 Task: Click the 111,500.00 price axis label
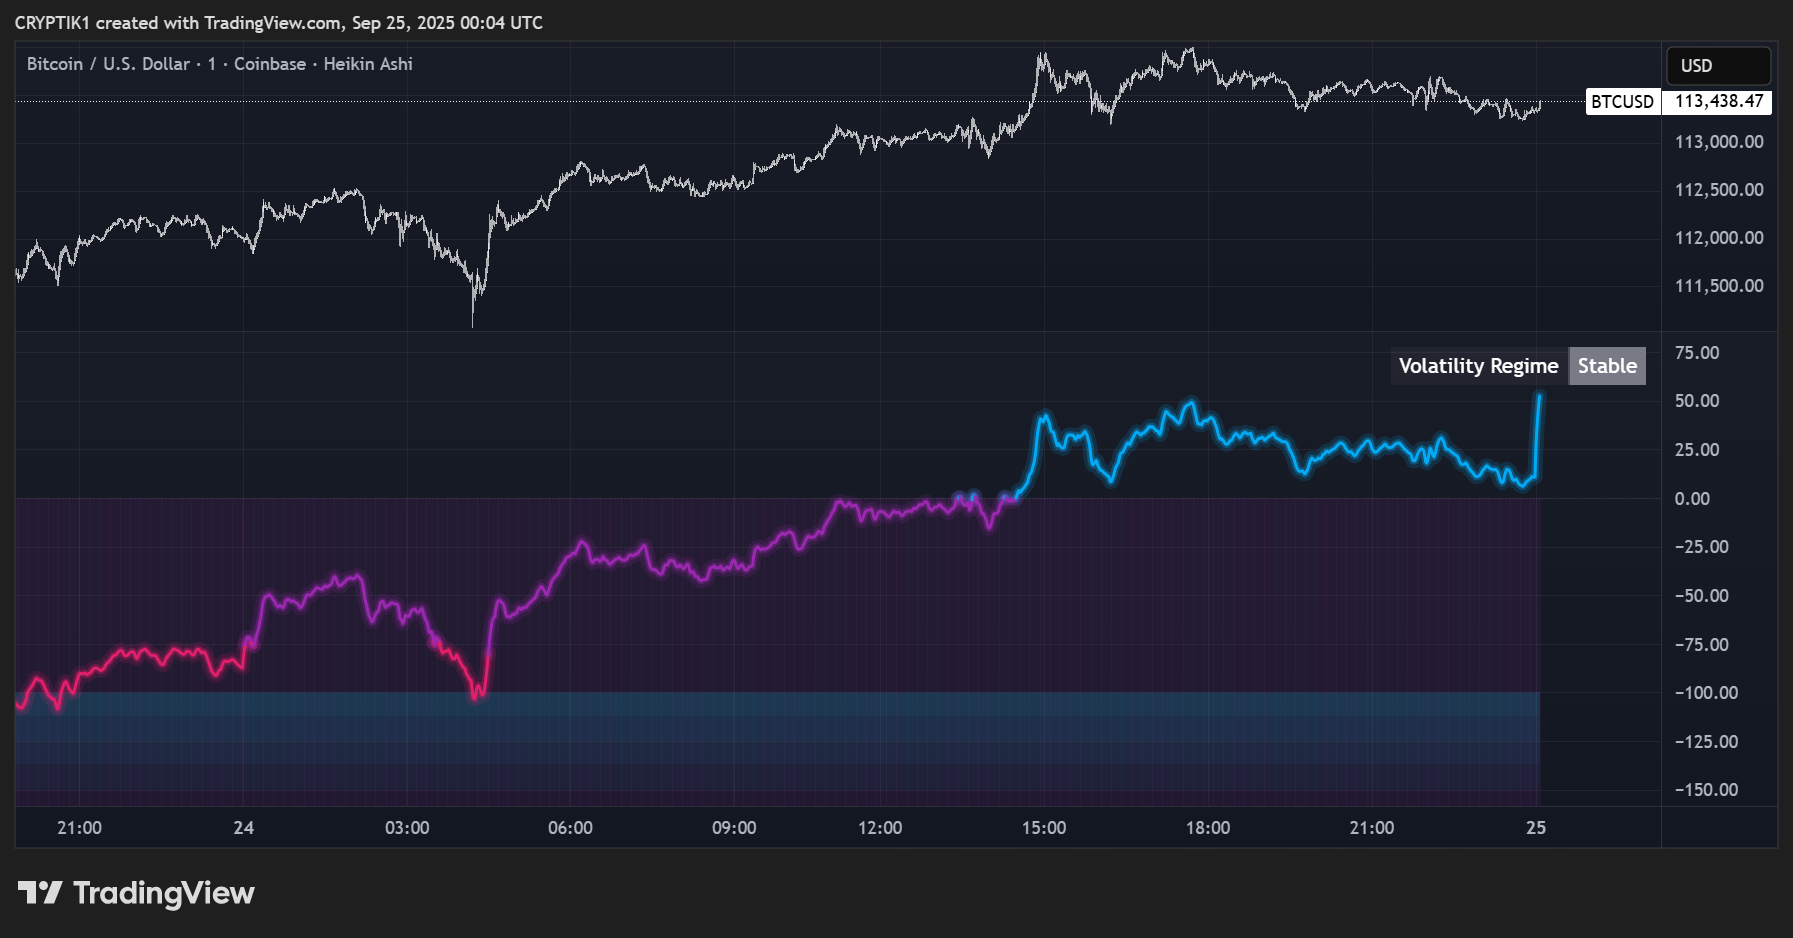[x=1719, y=286]
